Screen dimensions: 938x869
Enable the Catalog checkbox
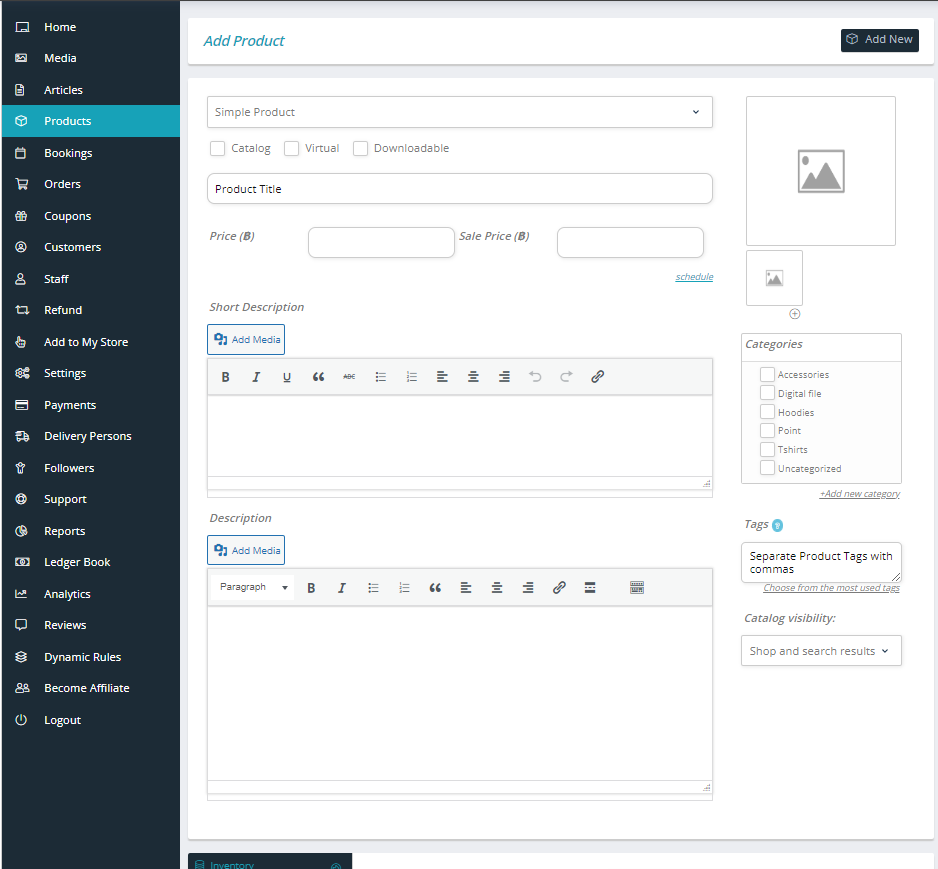217,149
